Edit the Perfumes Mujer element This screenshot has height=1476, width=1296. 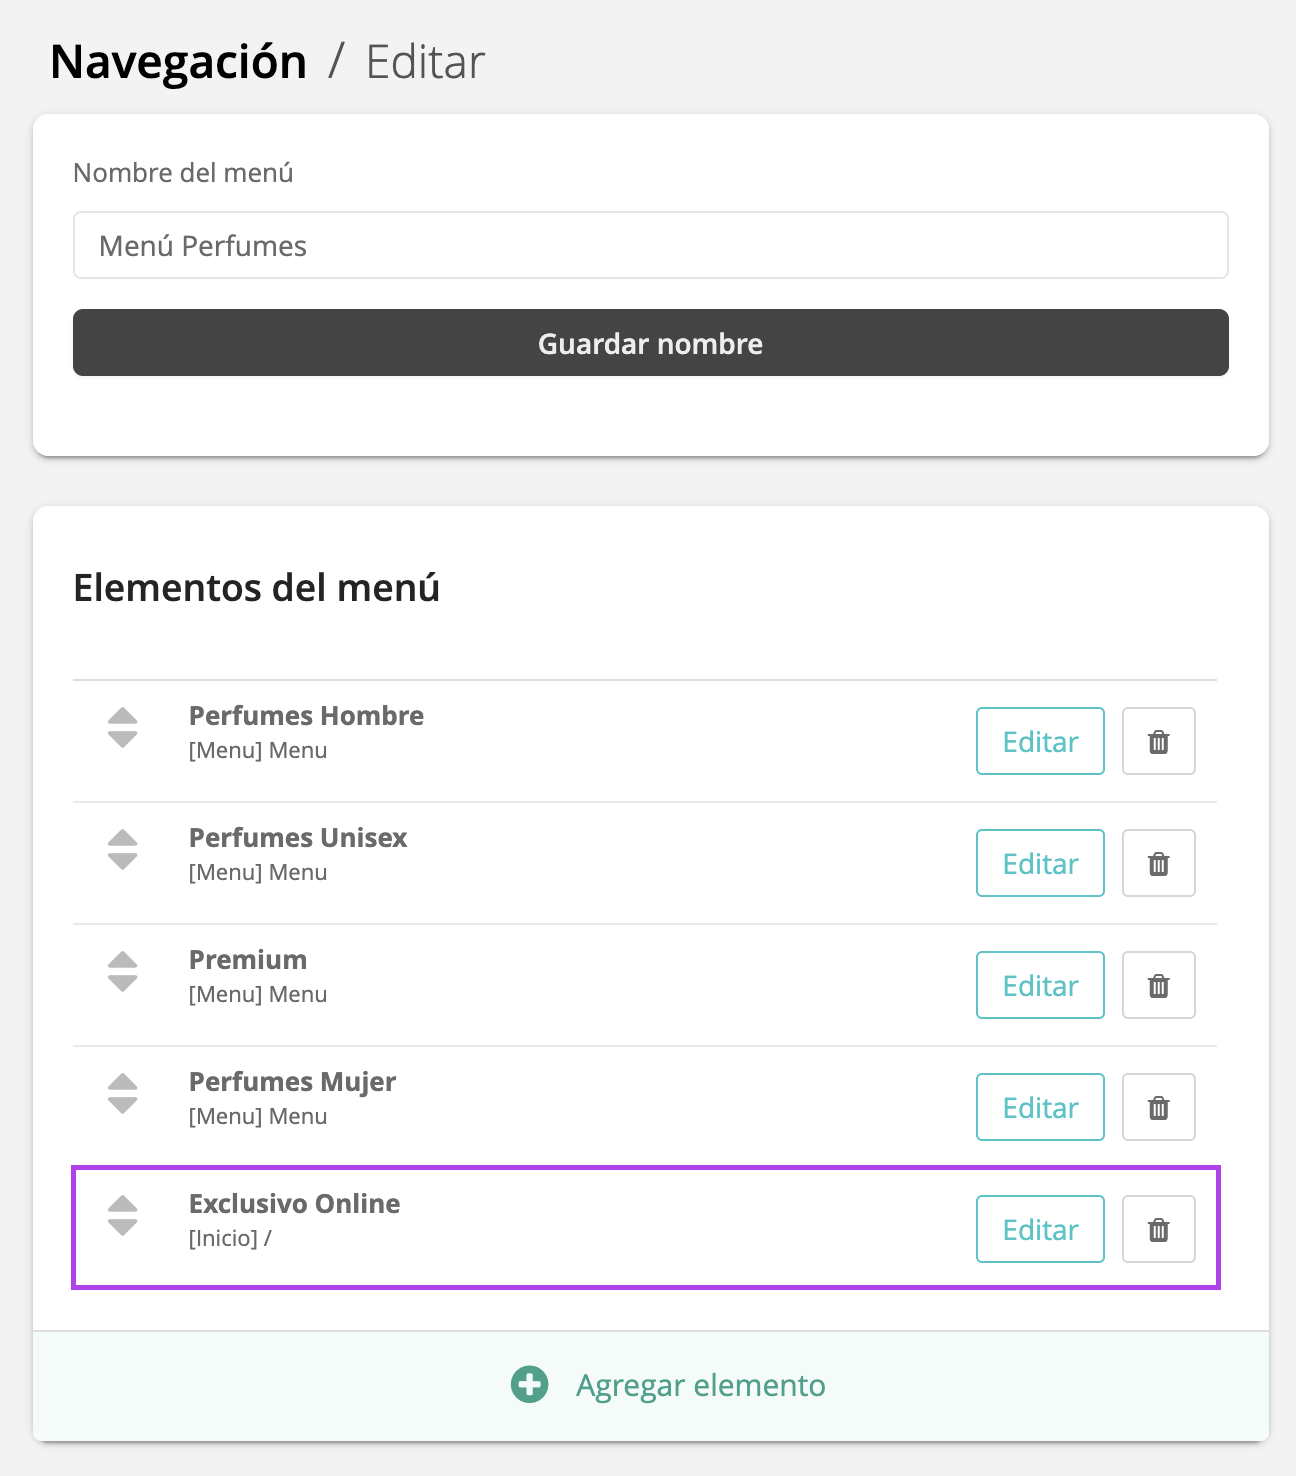(x=1040, y=1107)
